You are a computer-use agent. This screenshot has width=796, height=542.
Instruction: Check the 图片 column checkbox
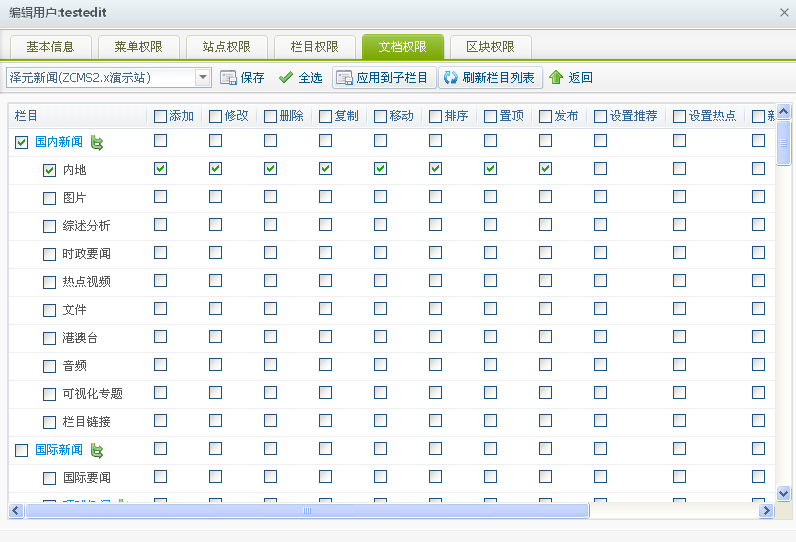[49, 198]
